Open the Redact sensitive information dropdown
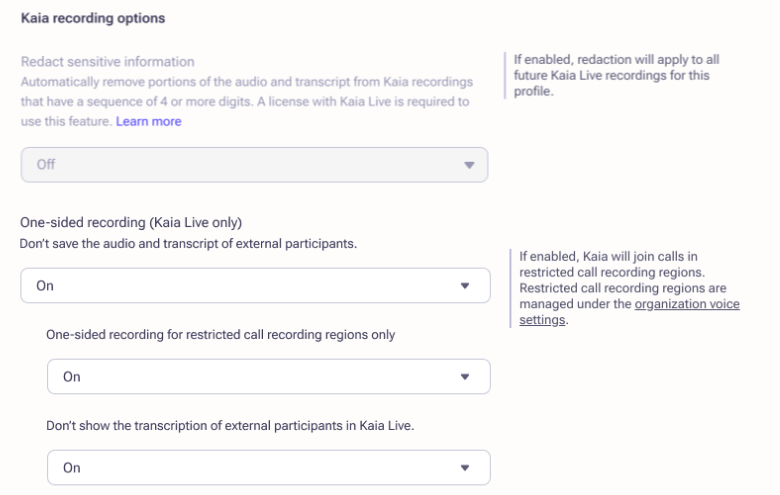The height and width of the screenshot is (495, 780). 254,165
